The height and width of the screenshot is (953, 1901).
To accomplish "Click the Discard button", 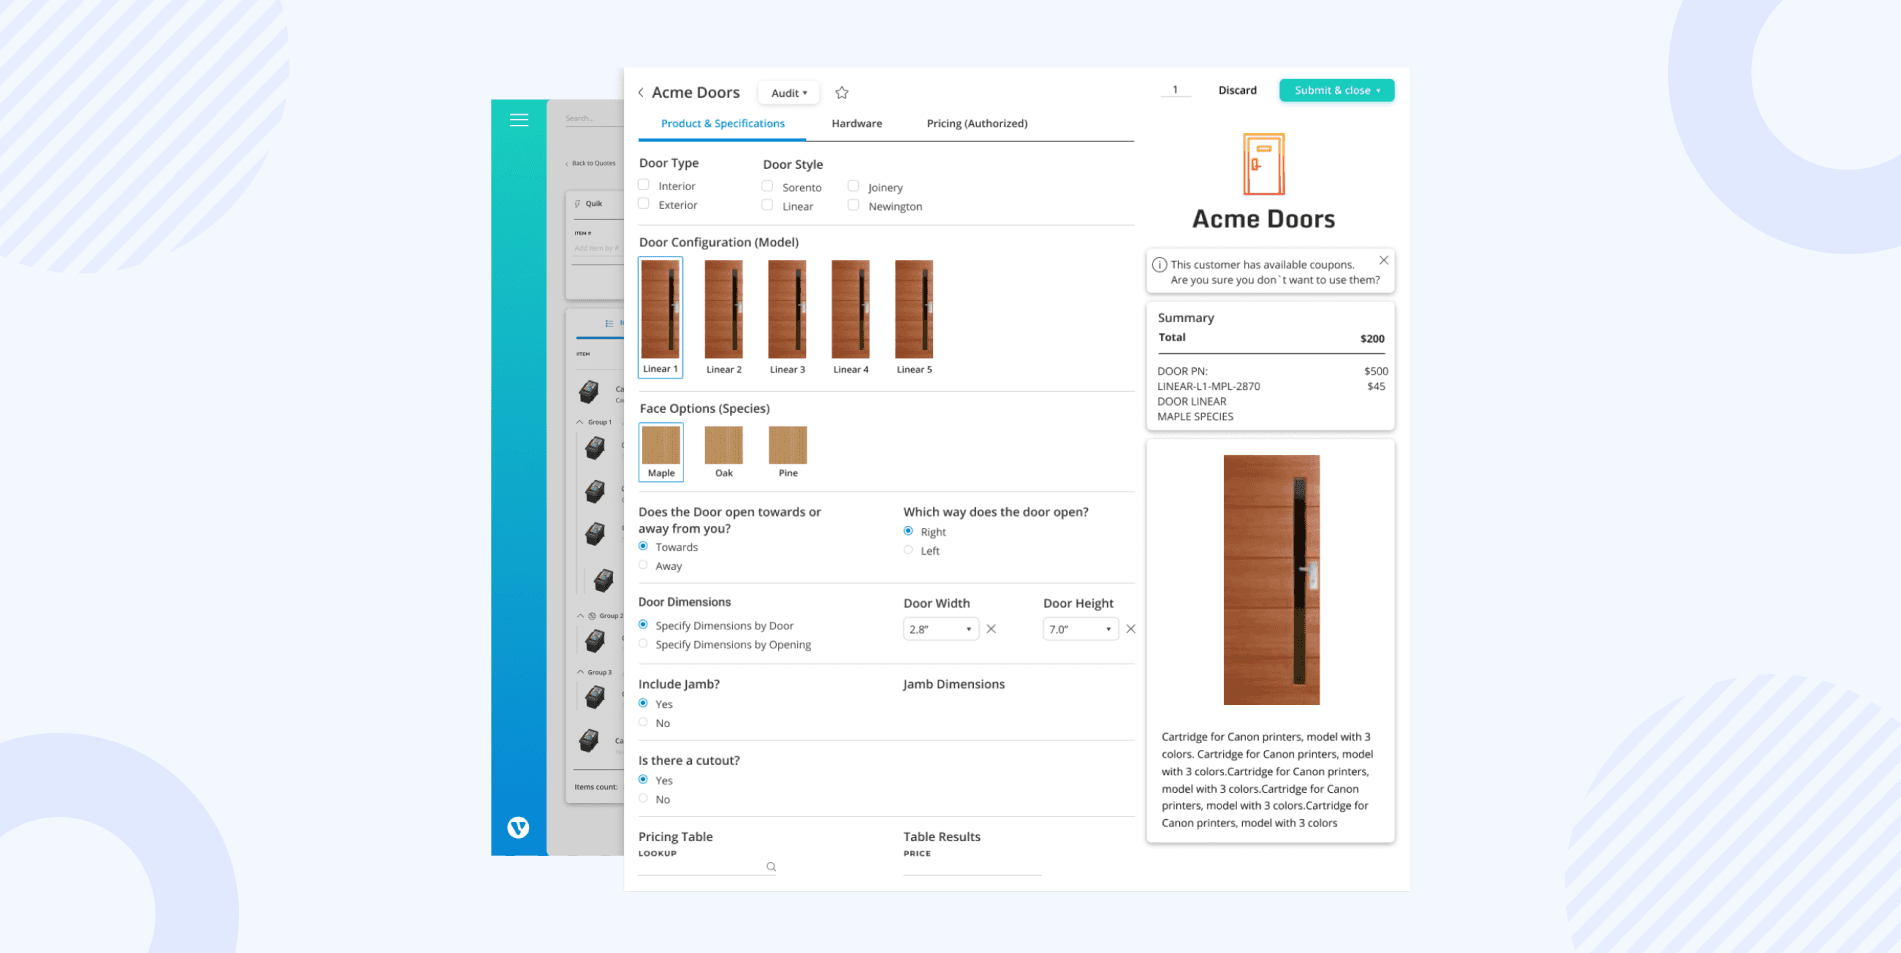I will [1237, 90].
